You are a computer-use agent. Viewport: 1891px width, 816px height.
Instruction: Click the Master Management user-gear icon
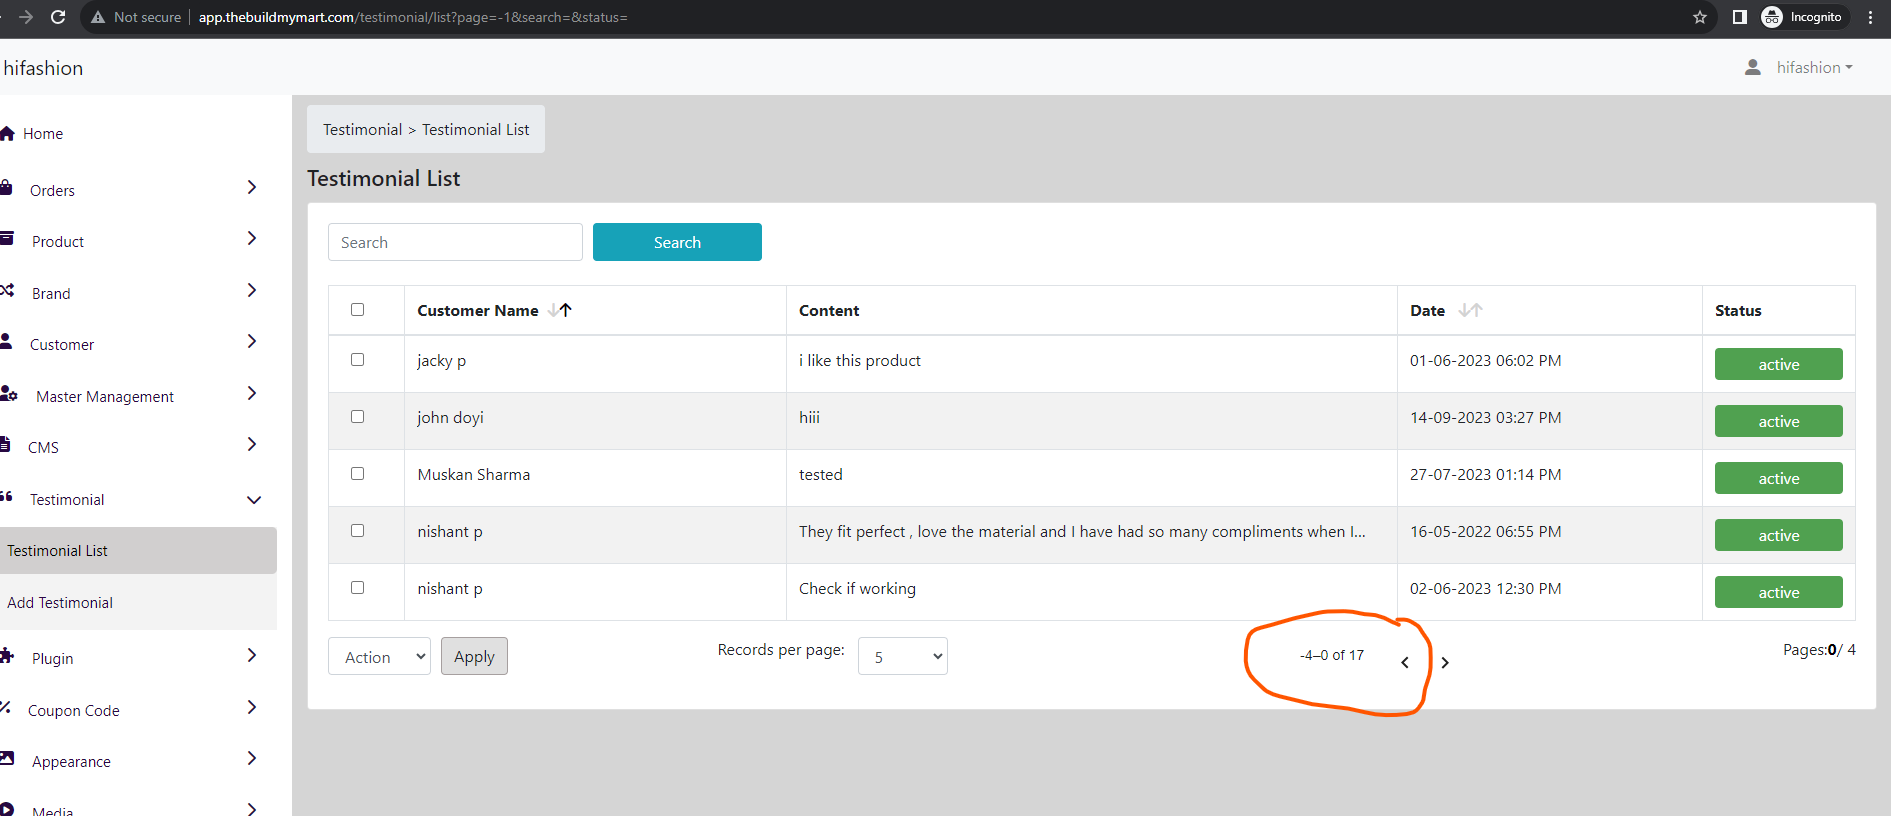pos(9,393)
